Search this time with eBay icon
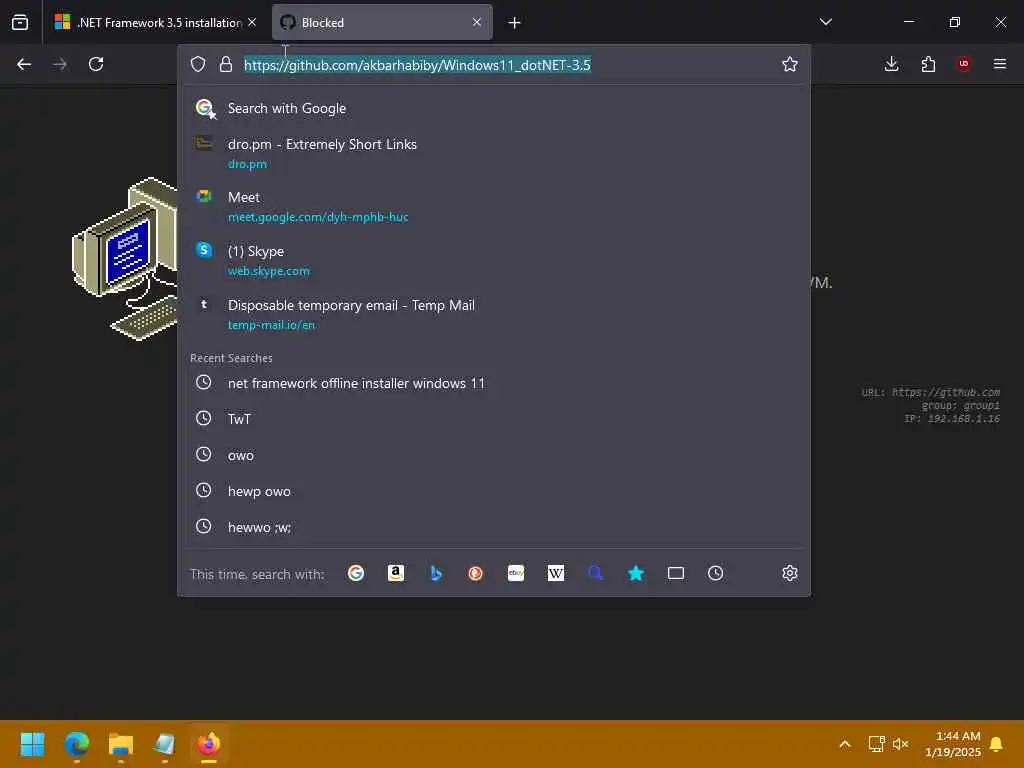Viewport: 1024px width, 768px height. coord(516,573)
